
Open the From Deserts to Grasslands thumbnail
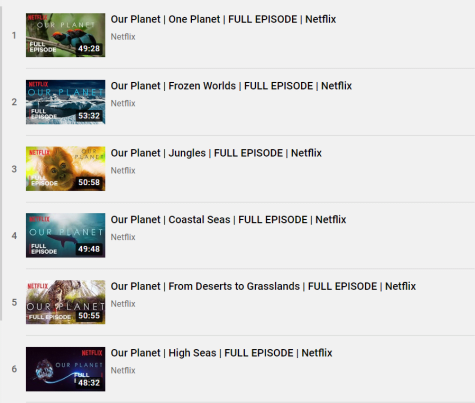coord(66,302)
